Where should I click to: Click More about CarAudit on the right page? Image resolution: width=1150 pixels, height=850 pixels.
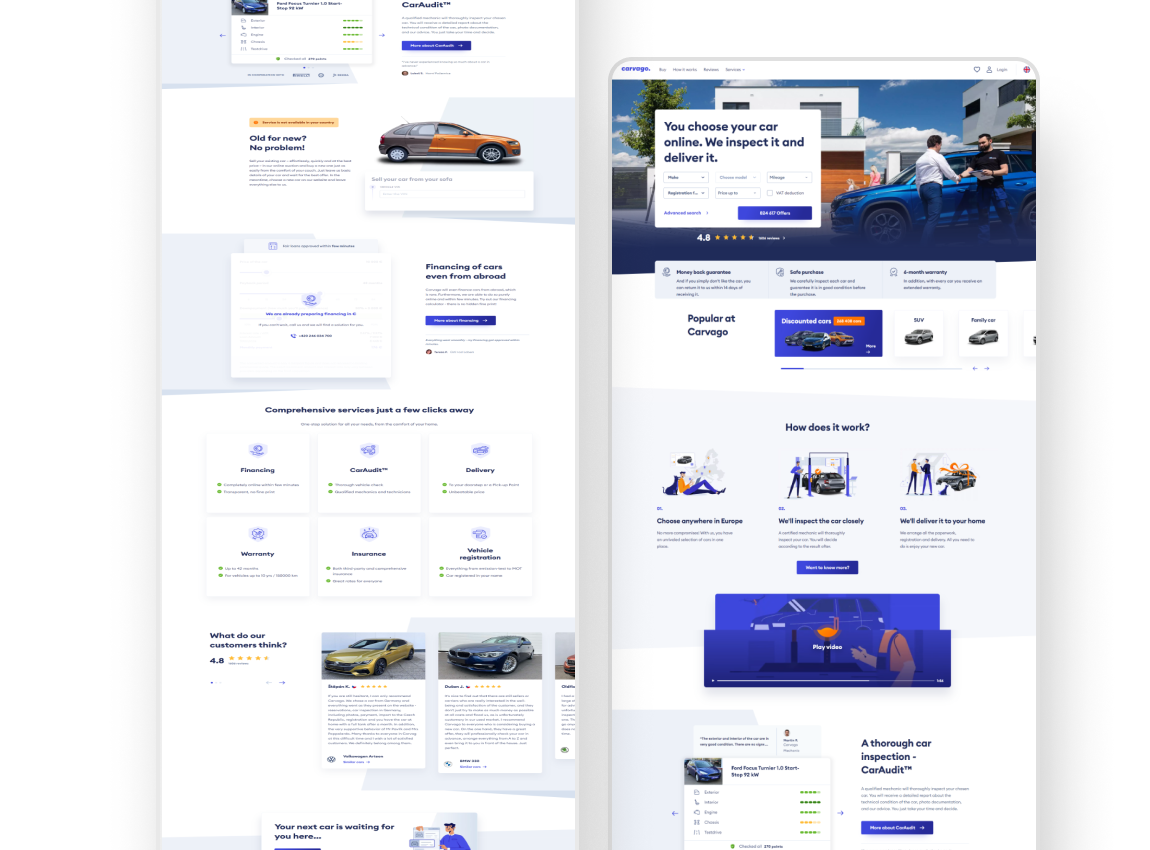point(897,827)
